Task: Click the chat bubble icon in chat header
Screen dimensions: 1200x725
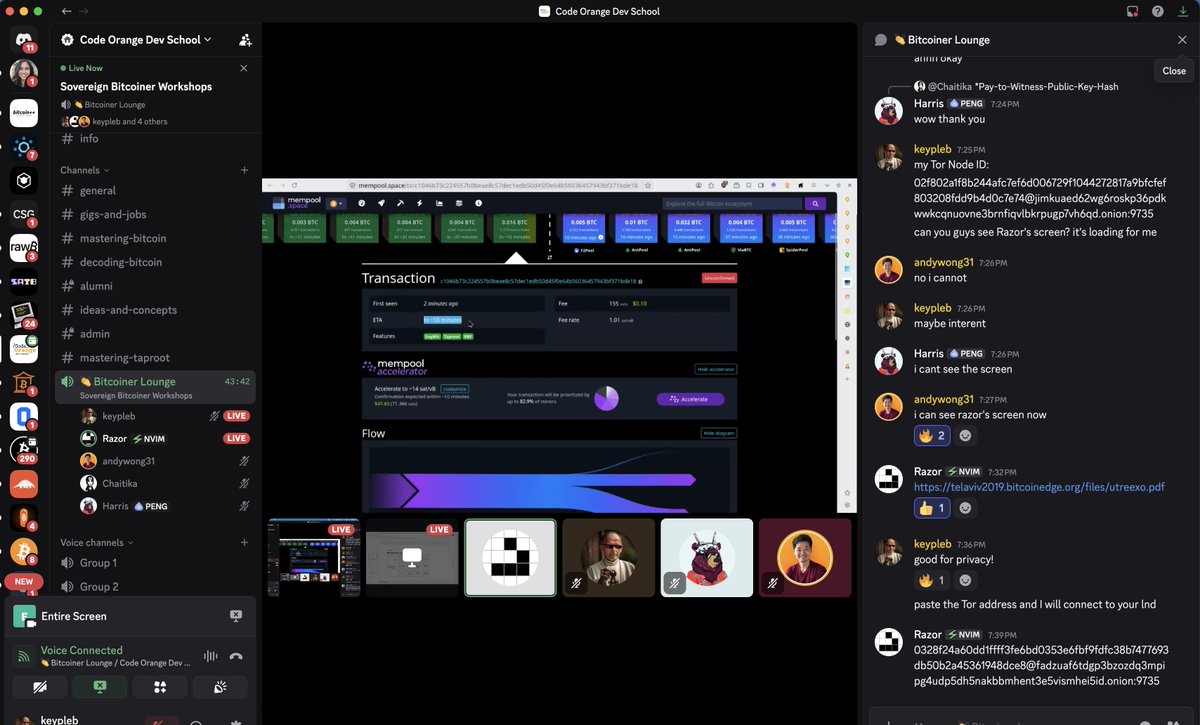Action: pos(881,40)
